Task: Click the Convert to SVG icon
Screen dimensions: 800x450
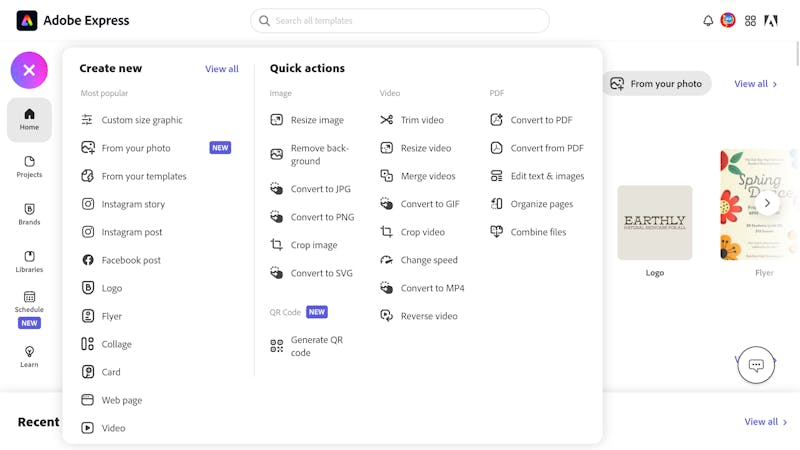Action: pyautogui.click(x=277, y=272)
